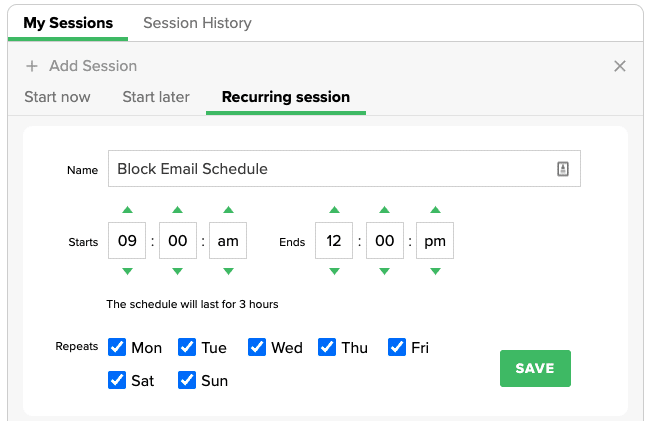Disable the Sat repeat checkbox
The height and width of the screenshot is (421, 645).
117,380
